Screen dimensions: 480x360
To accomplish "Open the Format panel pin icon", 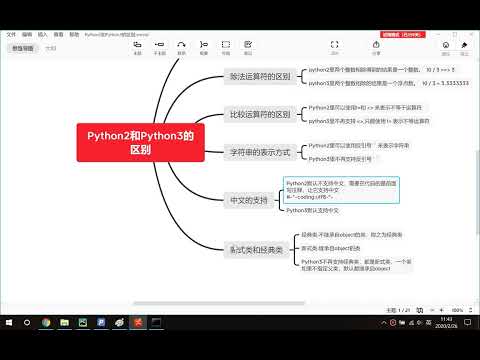I will (x=464, y=45).
